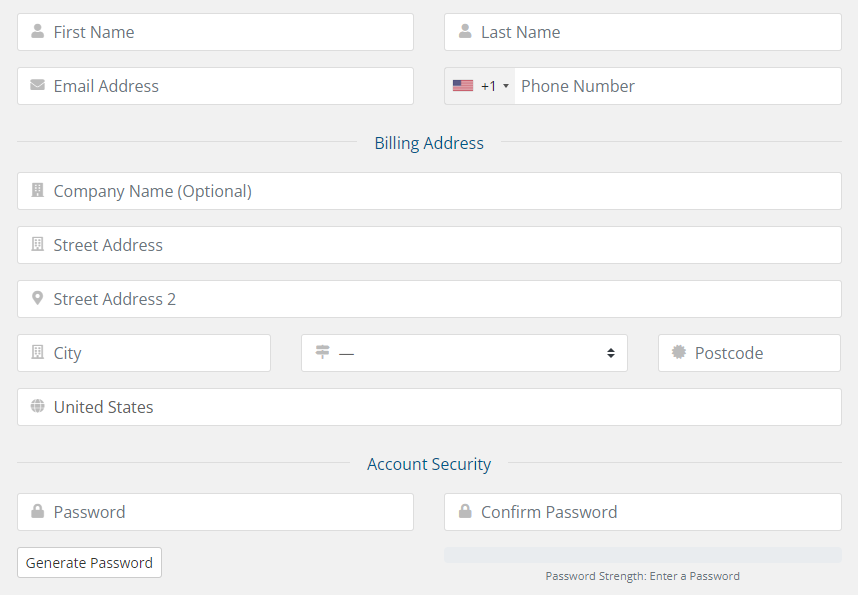Click the badge icon beside Postcode
Image resolution: width=858 pixels, height=595 pixels.
[x=679, y=353]
